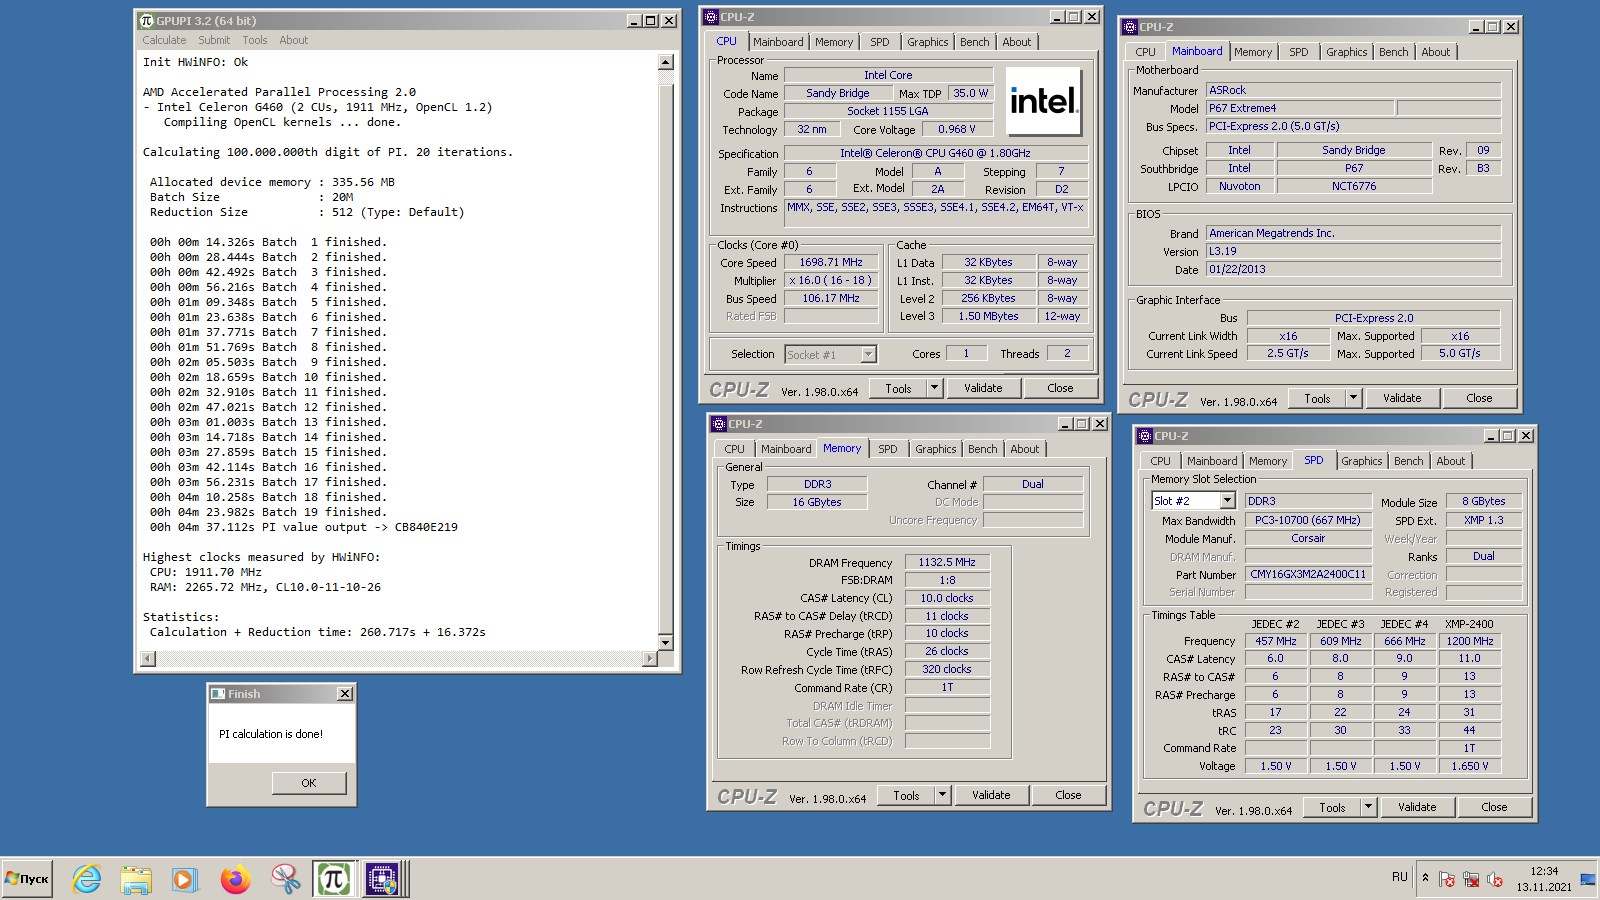The height and width of the screenshot is (900, 1600).
Task: Select Memory tab in SPD window
Action: click(x=1268, y=461)
